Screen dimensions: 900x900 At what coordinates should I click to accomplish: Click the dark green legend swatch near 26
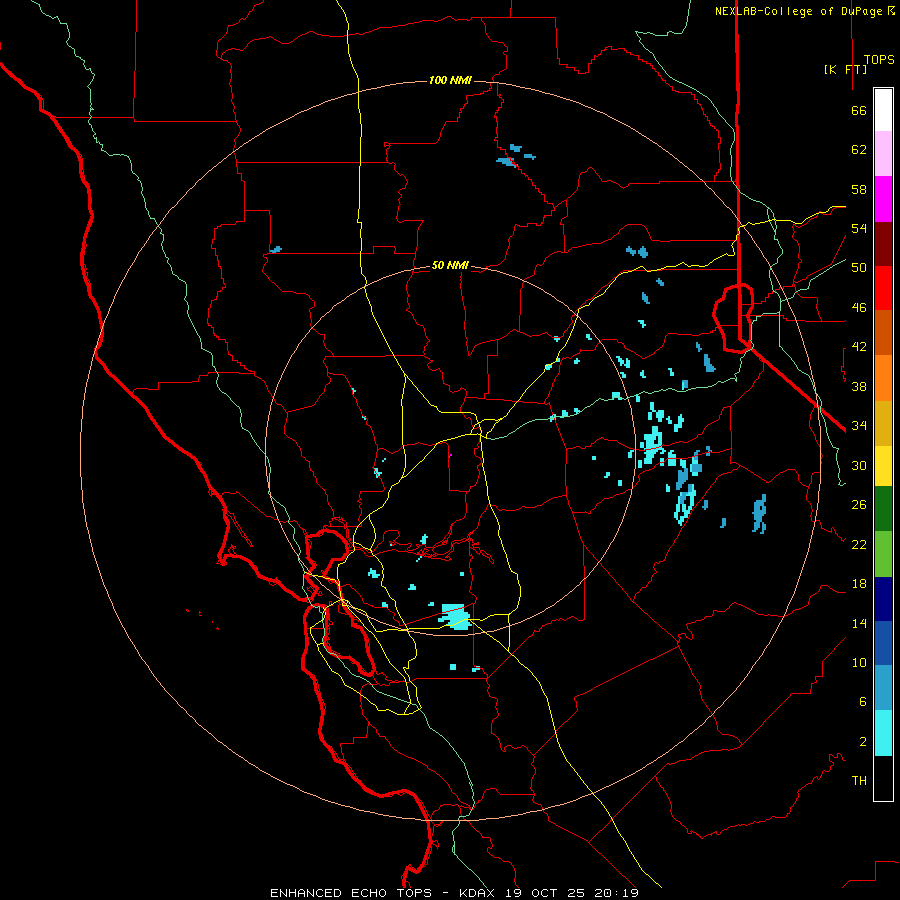point(883,509)
